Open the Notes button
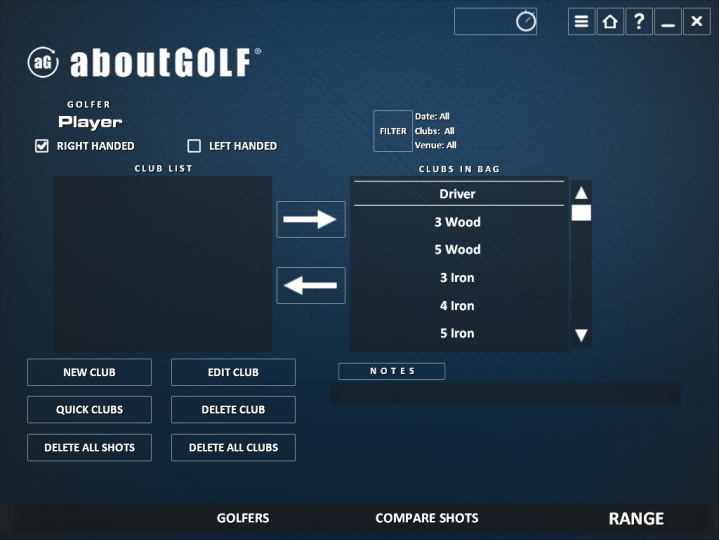The height and width of the screenshot is (540, 719). [x=392, y=371]
